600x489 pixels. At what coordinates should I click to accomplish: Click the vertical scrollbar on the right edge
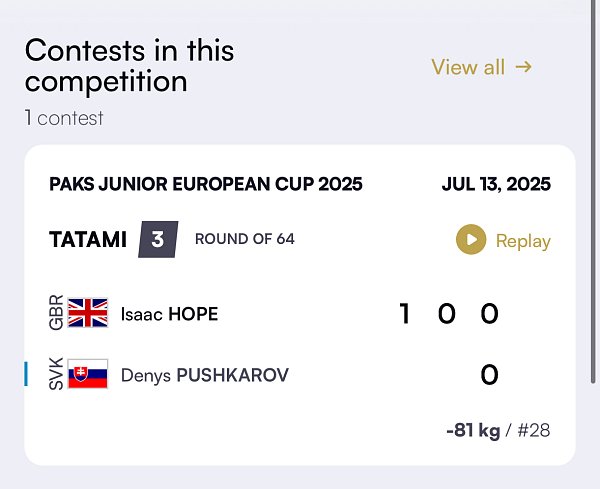593,191
